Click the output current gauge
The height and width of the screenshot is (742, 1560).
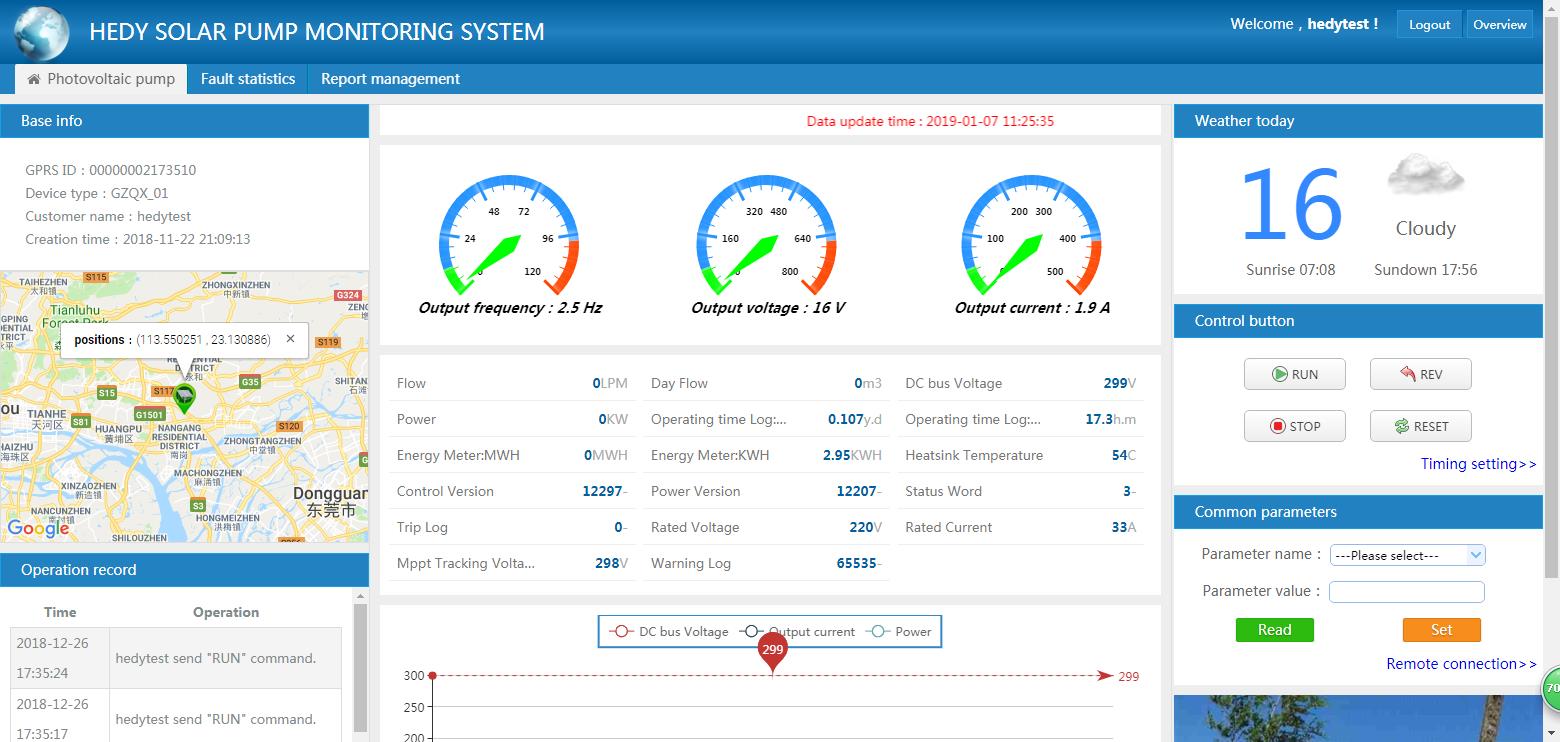(x=1031, y=235)
